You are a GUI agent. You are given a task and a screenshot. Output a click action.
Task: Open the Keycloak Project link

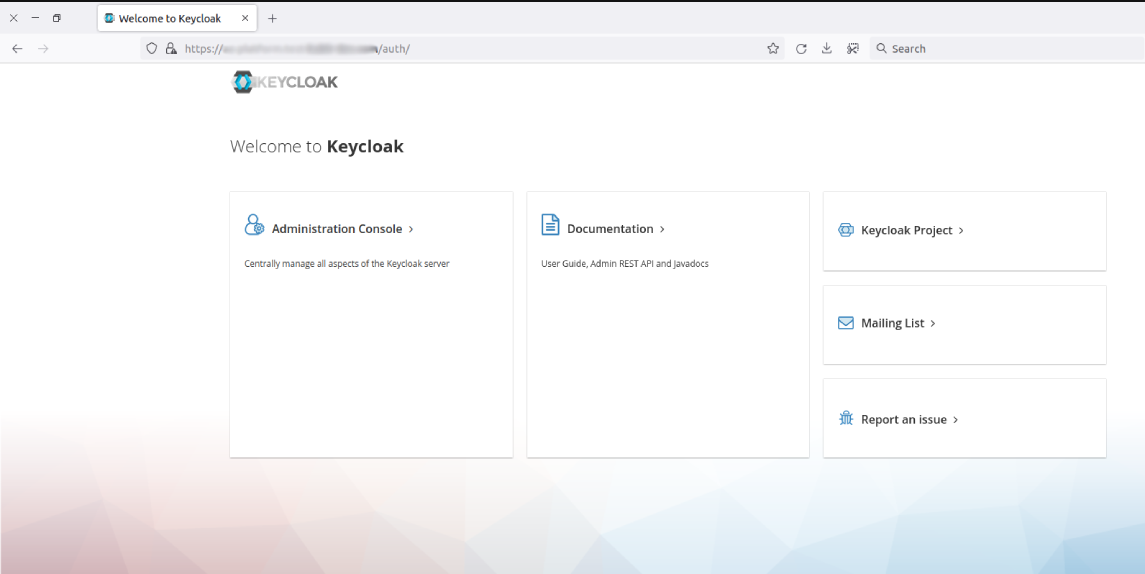tap(906, 230)
